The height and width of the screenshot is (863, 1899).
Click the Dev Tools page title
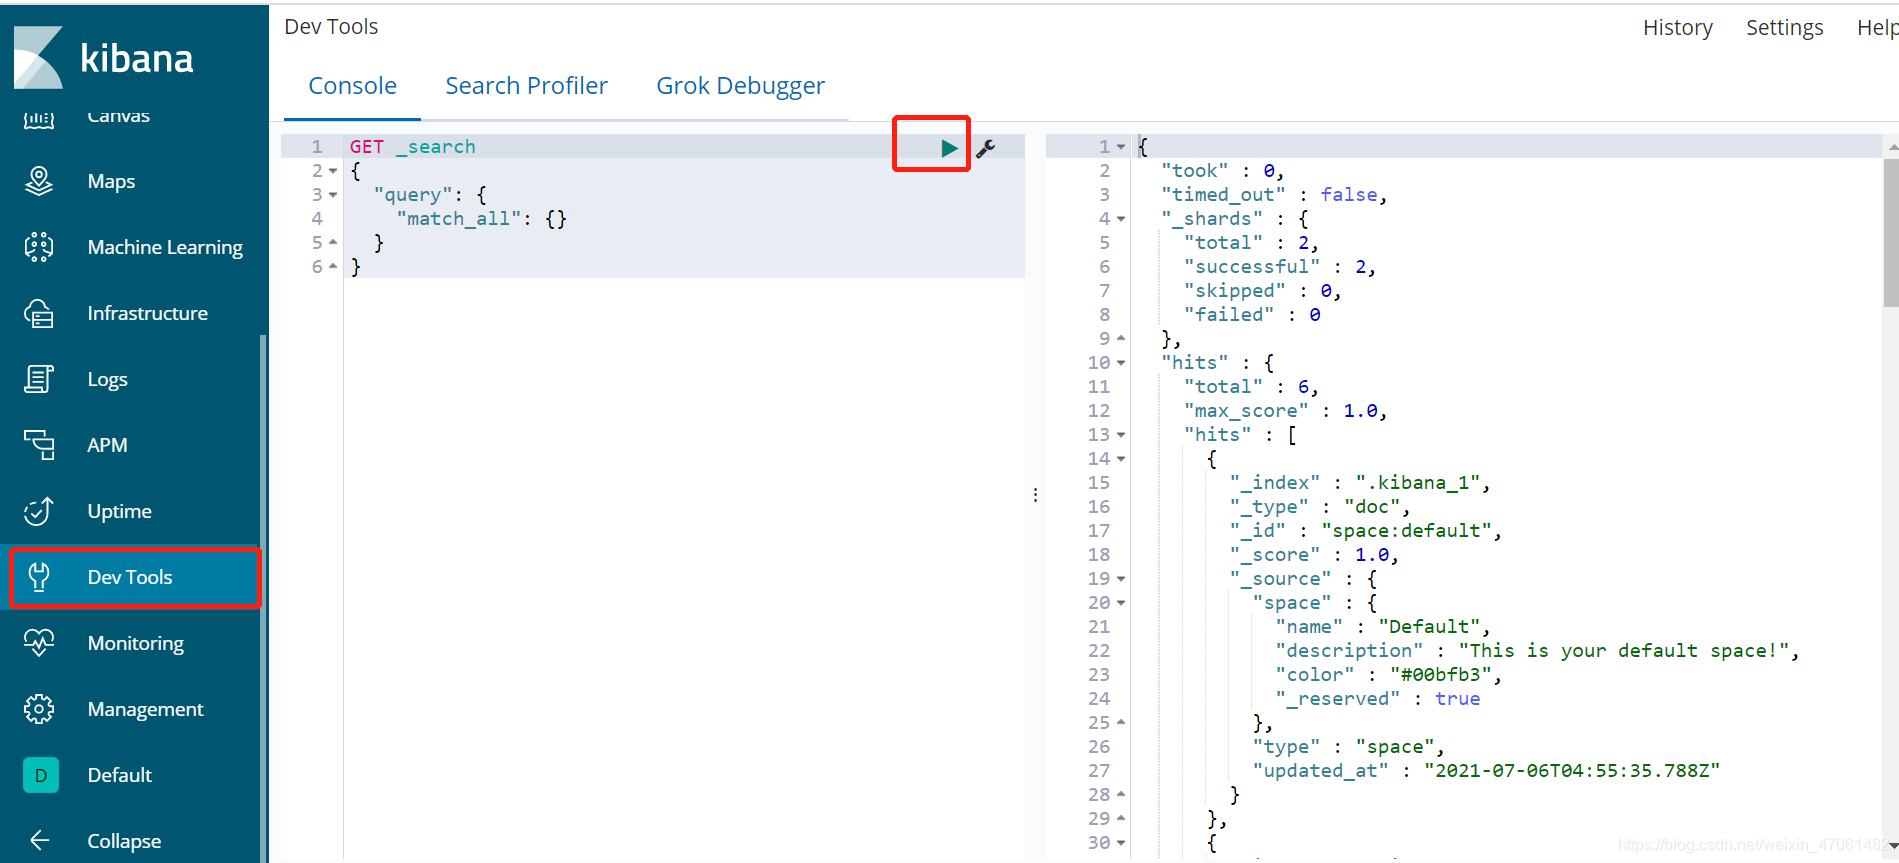(x=331, y=27)
